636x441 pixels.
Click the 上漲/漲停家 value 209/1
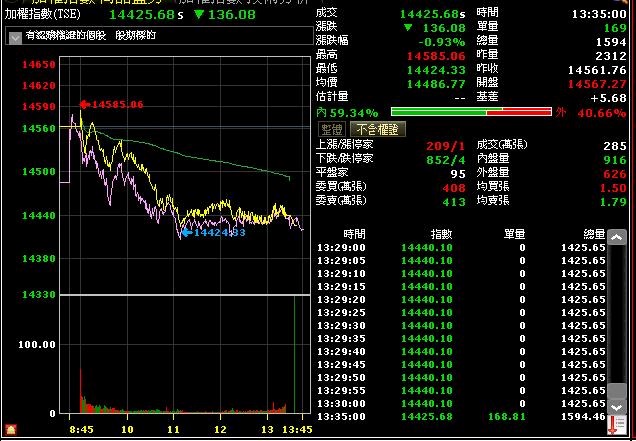point(445,146)
